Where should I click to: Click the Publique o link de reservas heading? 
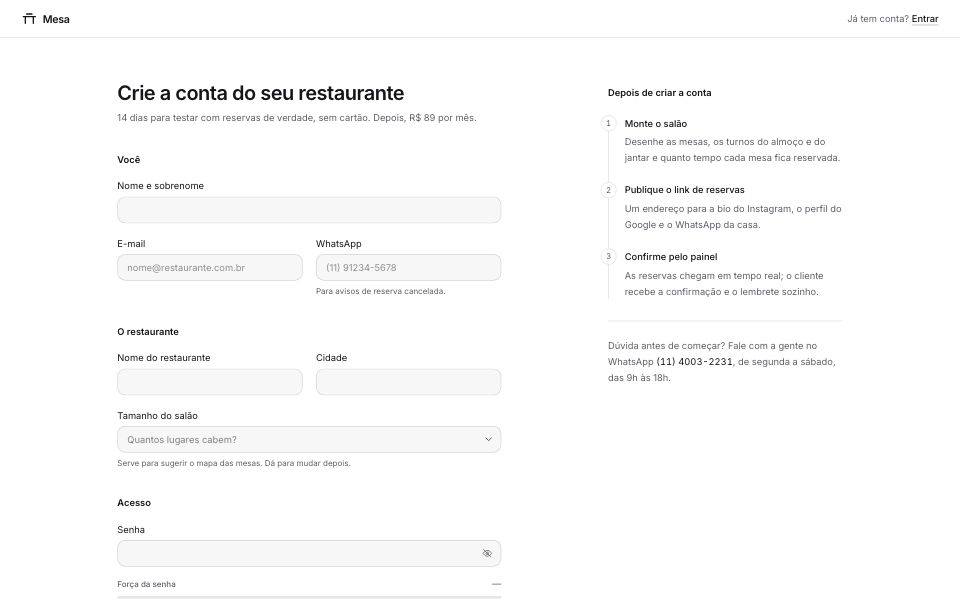684,190
